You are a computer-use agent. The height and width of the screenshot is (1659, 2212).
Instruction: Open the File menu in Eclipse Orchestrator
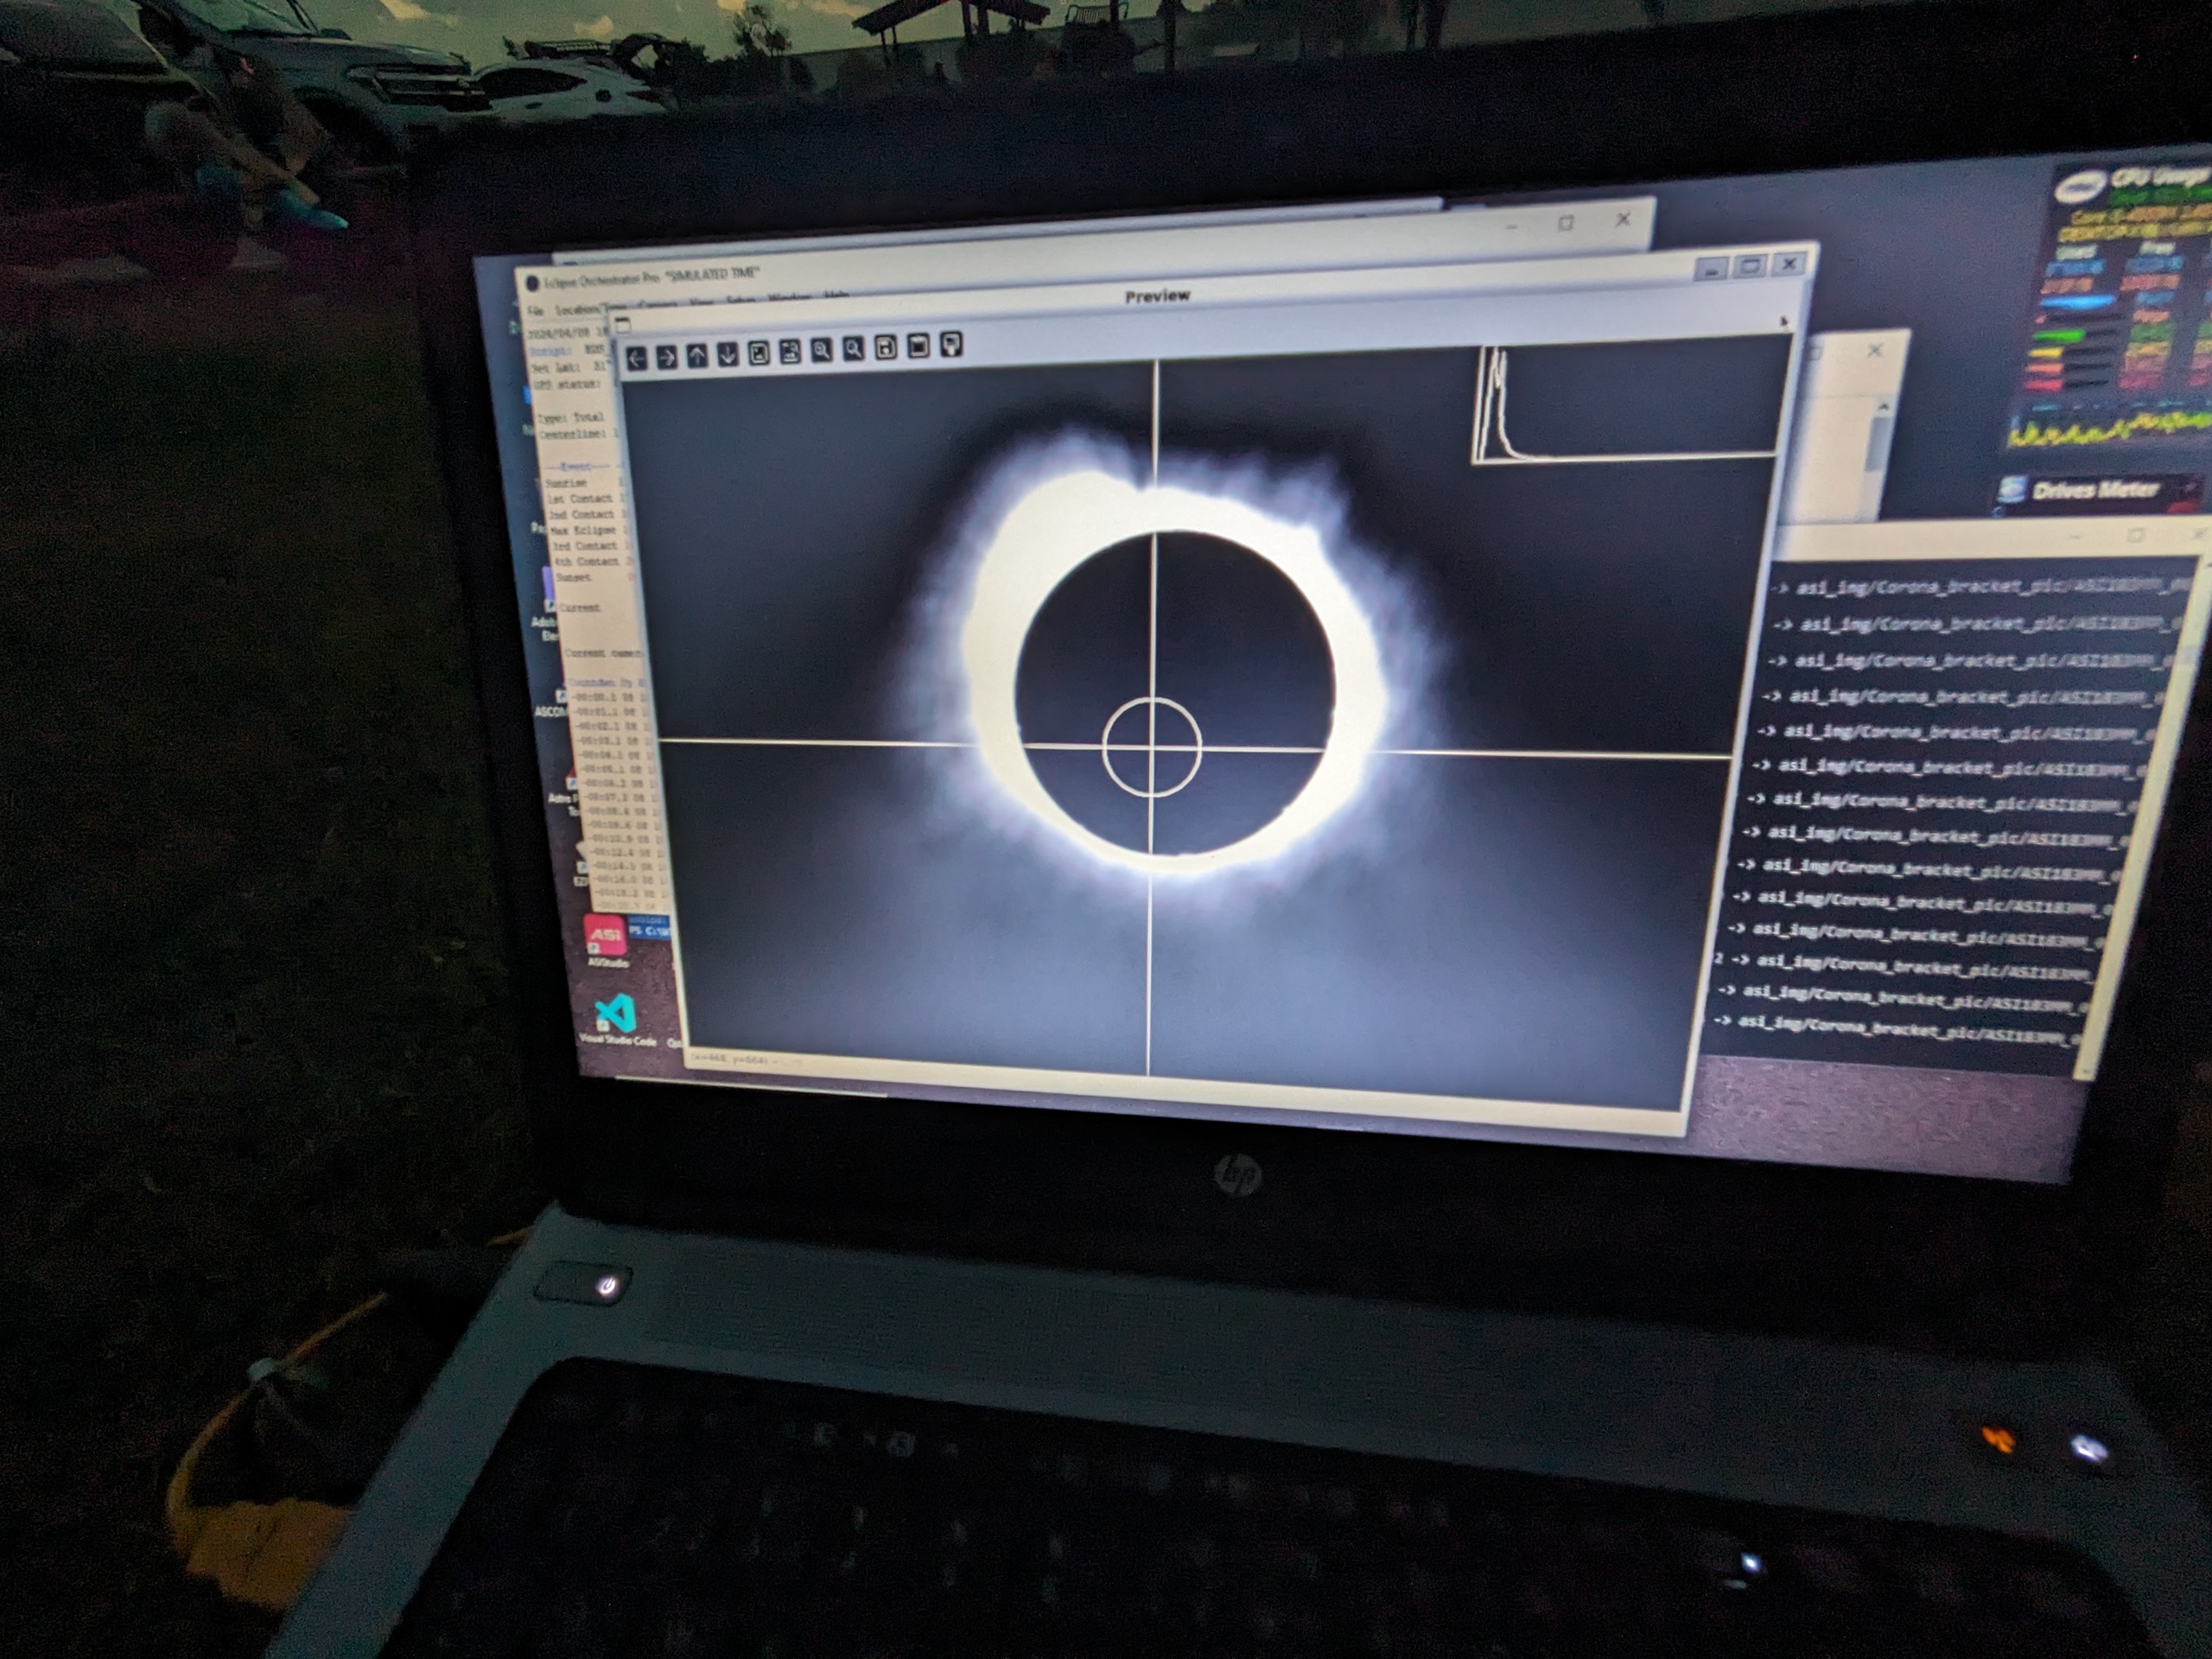(x=536, y=311)
